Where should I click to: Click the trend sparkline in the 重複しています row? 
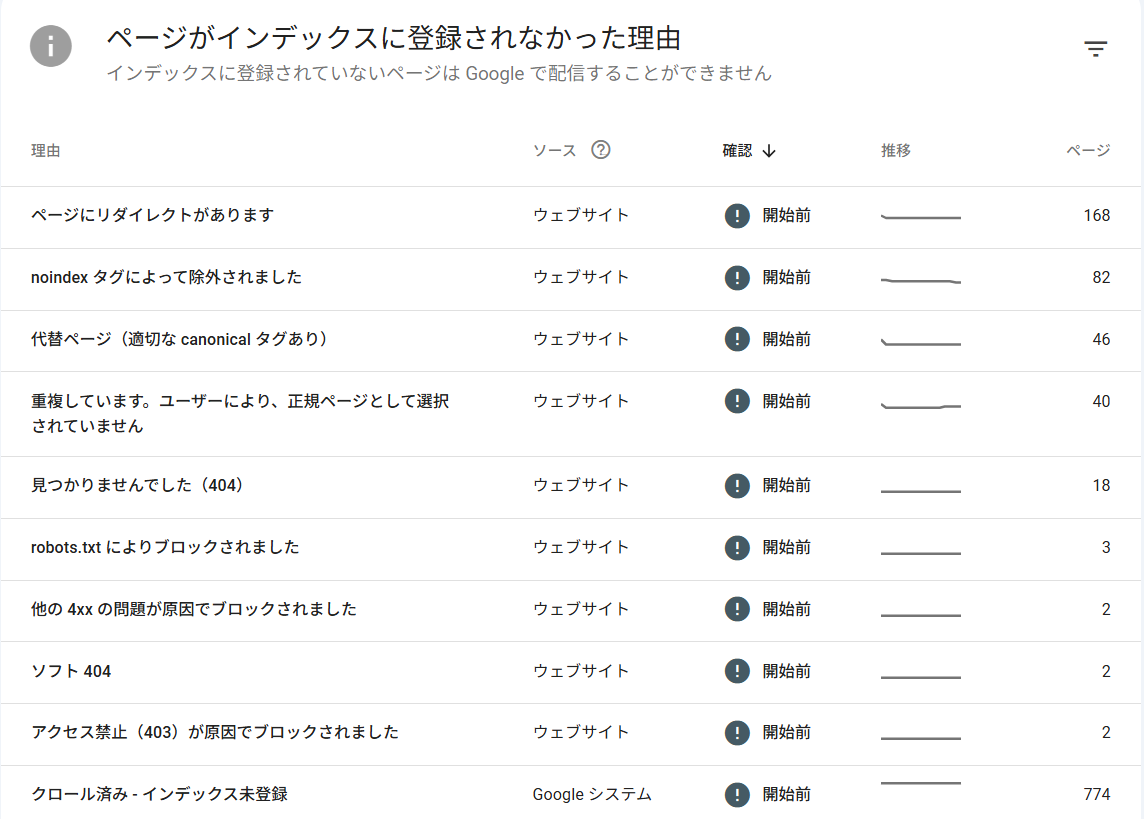coord(920,407)
